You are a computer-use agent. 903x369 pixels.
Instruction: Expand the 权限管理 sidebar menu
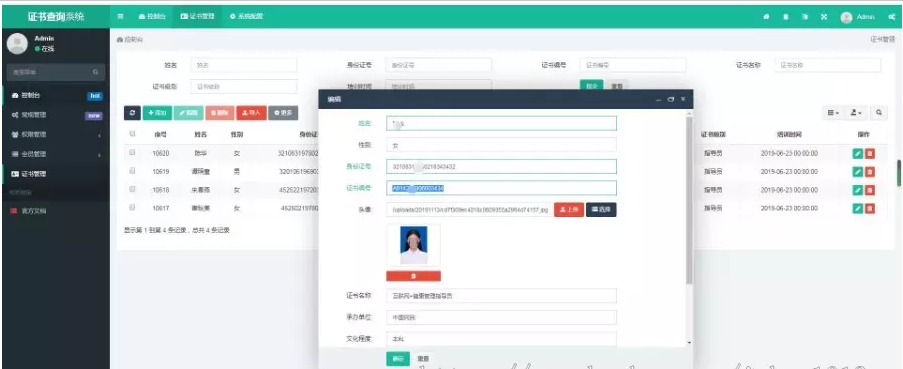click(56, 135)
